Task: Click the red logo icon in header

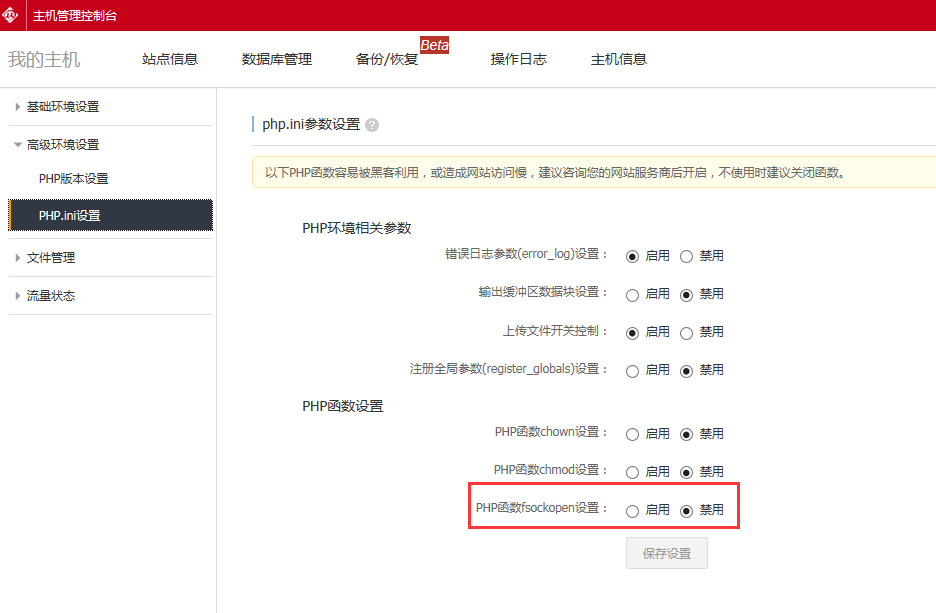Action: pyautogui.click(x=12, y=15)
